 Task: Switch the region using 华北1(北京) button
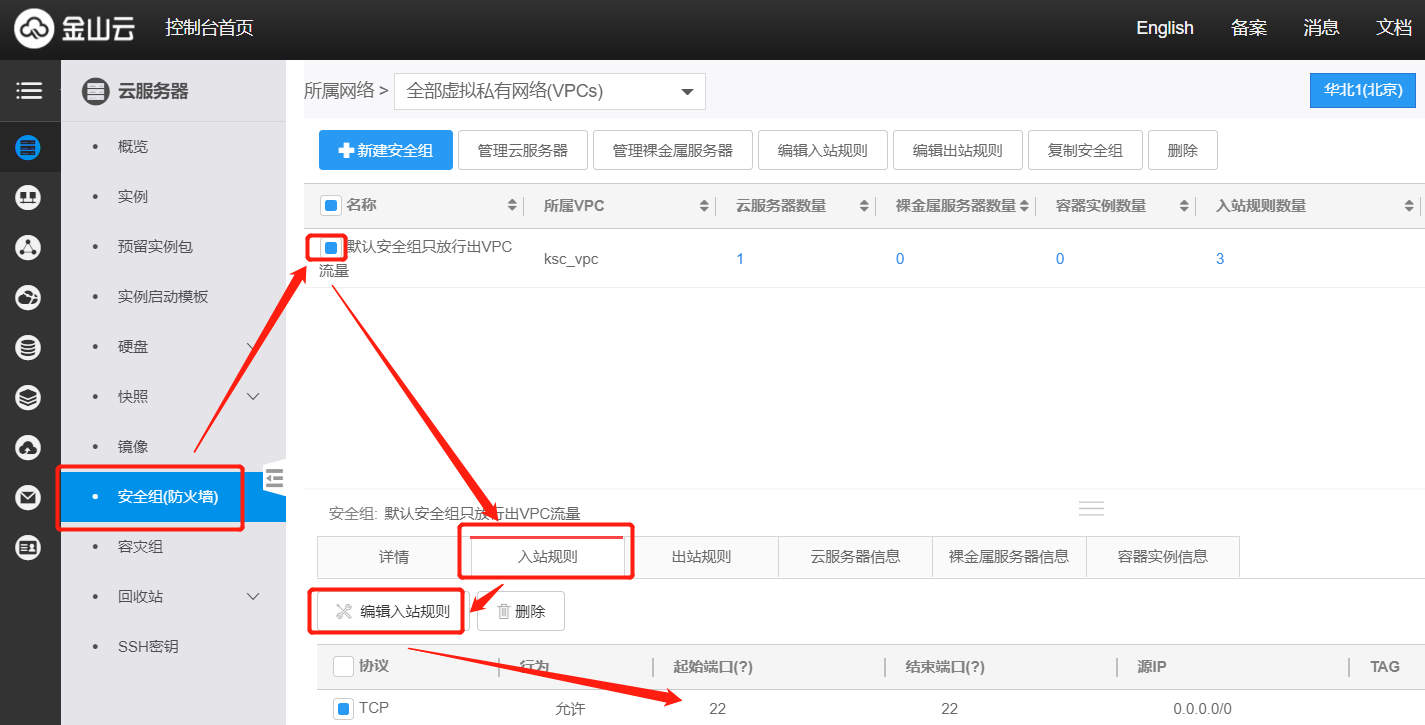[x=1363, y=90]
